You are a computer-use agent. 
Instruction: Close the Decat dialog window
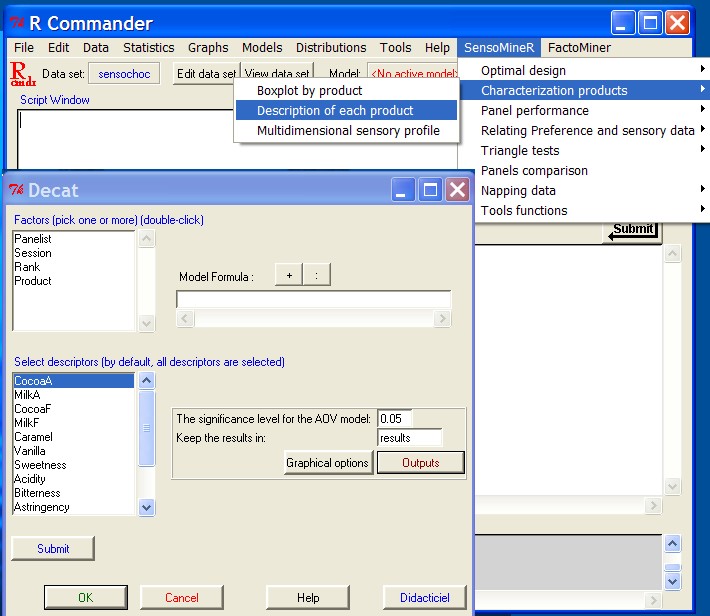457,189
